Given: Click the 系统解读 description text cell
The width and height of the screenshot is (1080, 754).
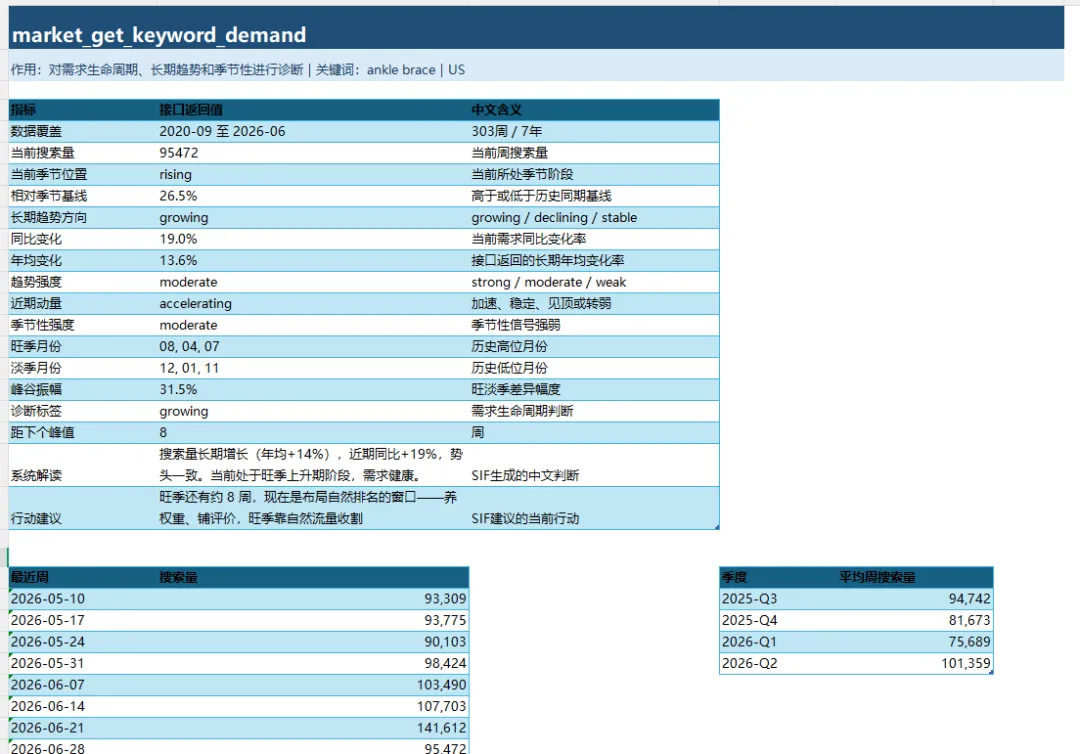Looking at the screenshot, I should [x=313, y=465].
